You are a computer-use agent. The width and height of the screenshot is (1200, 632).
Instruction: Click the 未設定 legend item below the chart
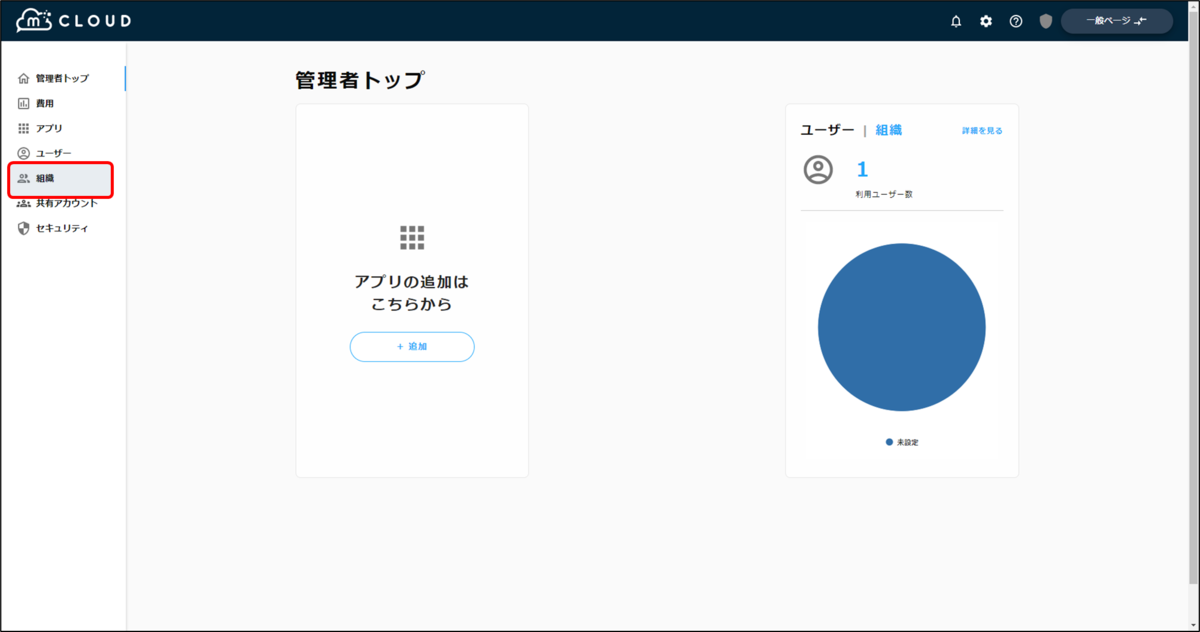click(x=904, y=441)
